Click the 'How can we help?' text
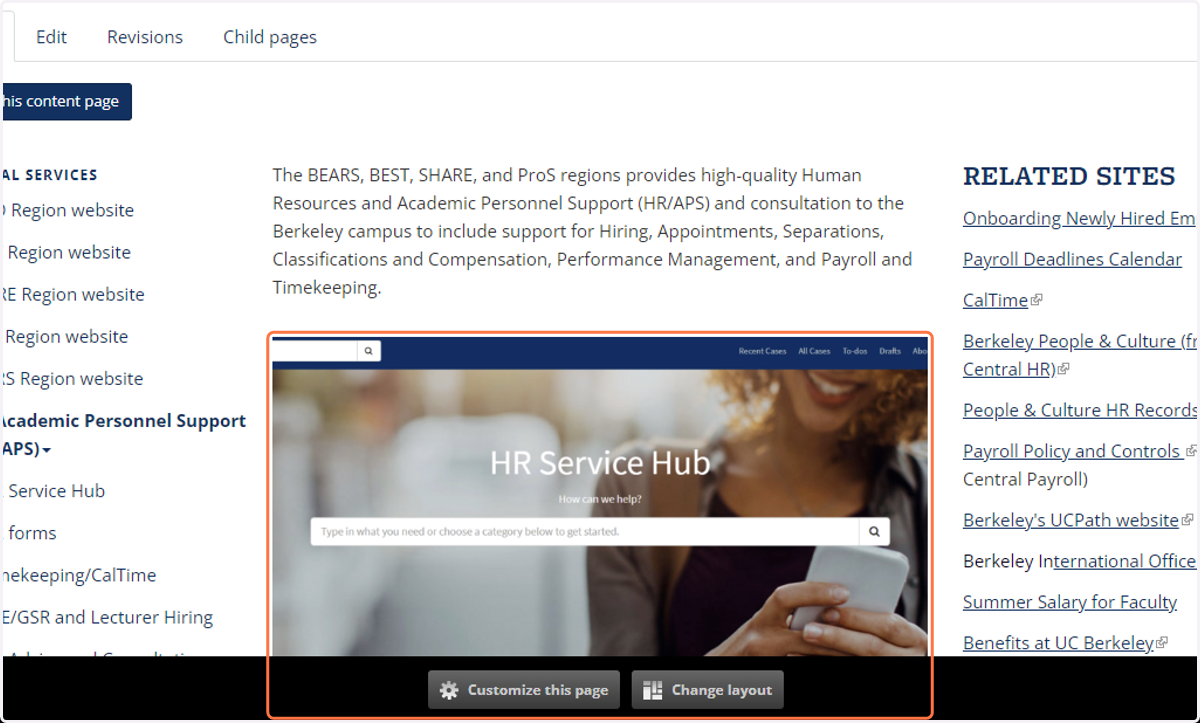 (x=600, y=498)
